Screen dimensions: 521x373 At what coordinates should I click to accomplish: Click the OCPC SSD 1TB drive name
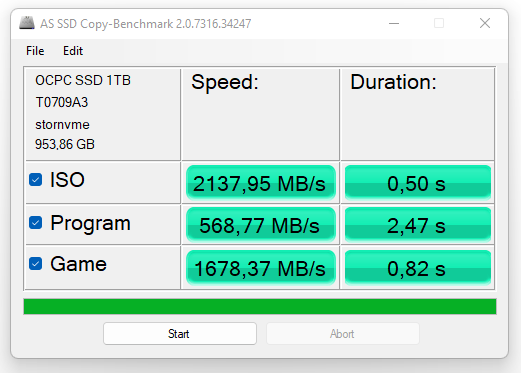(83, 80)
